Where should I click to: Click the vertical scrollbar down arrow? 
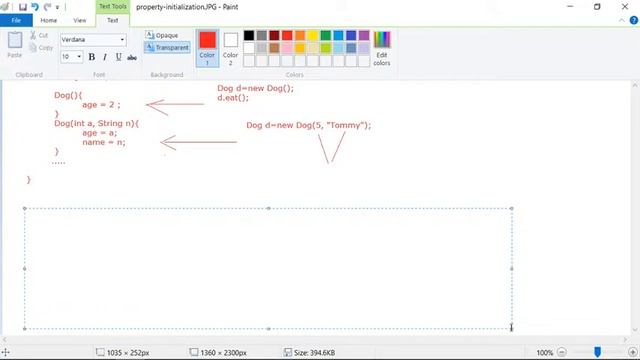[x=635, y=330]
